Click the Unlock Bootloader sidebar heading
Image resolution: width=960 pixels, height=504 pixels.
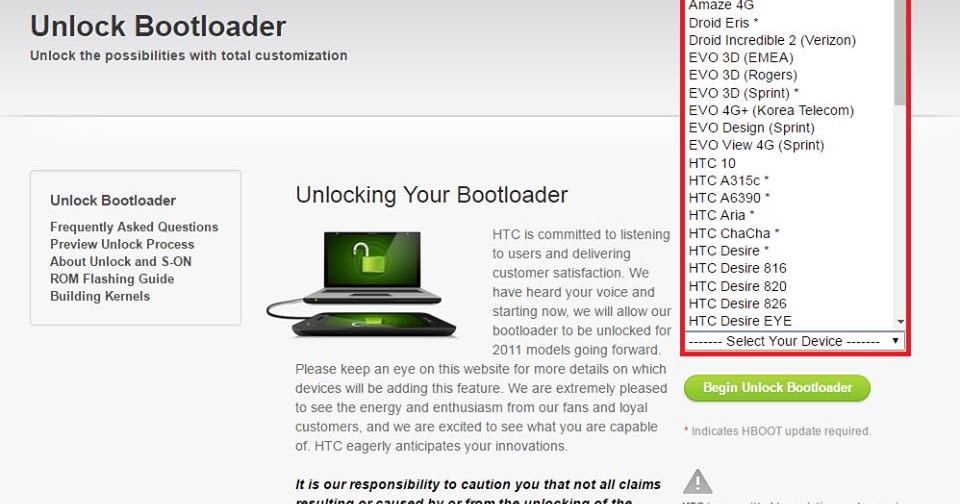113,200
